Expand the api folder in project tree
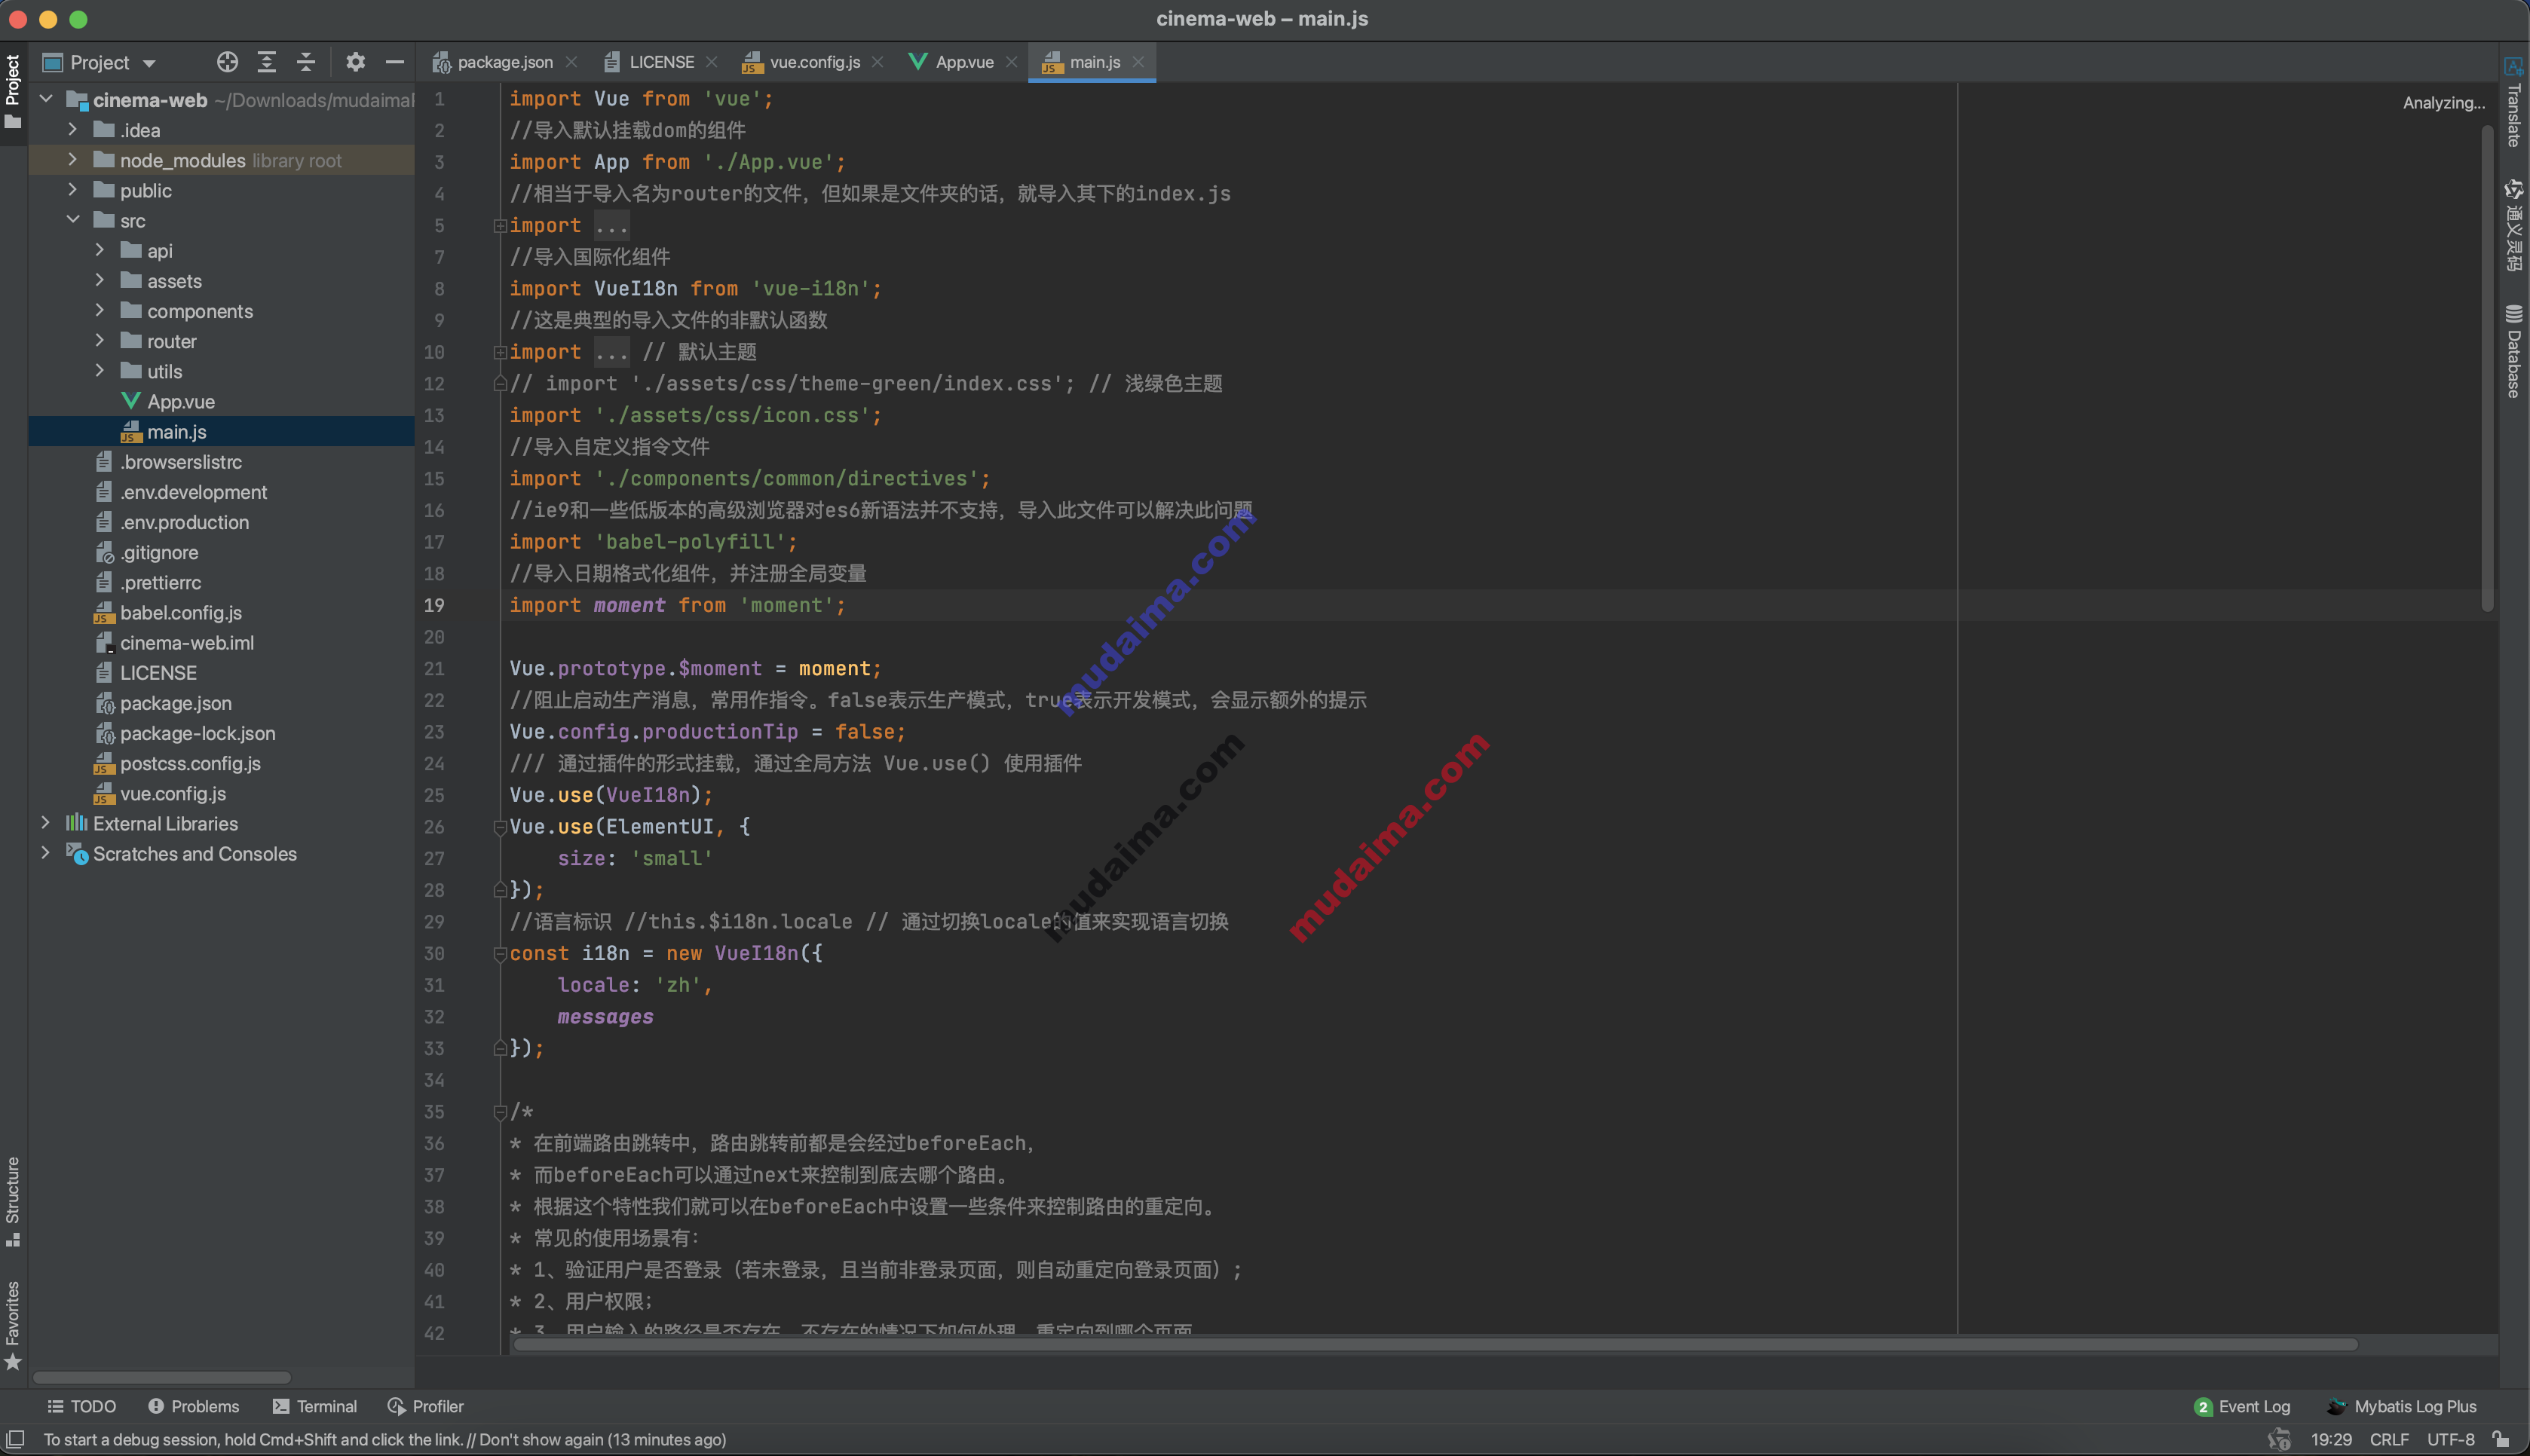2530x1456 pixels. (x=99, y=250)
